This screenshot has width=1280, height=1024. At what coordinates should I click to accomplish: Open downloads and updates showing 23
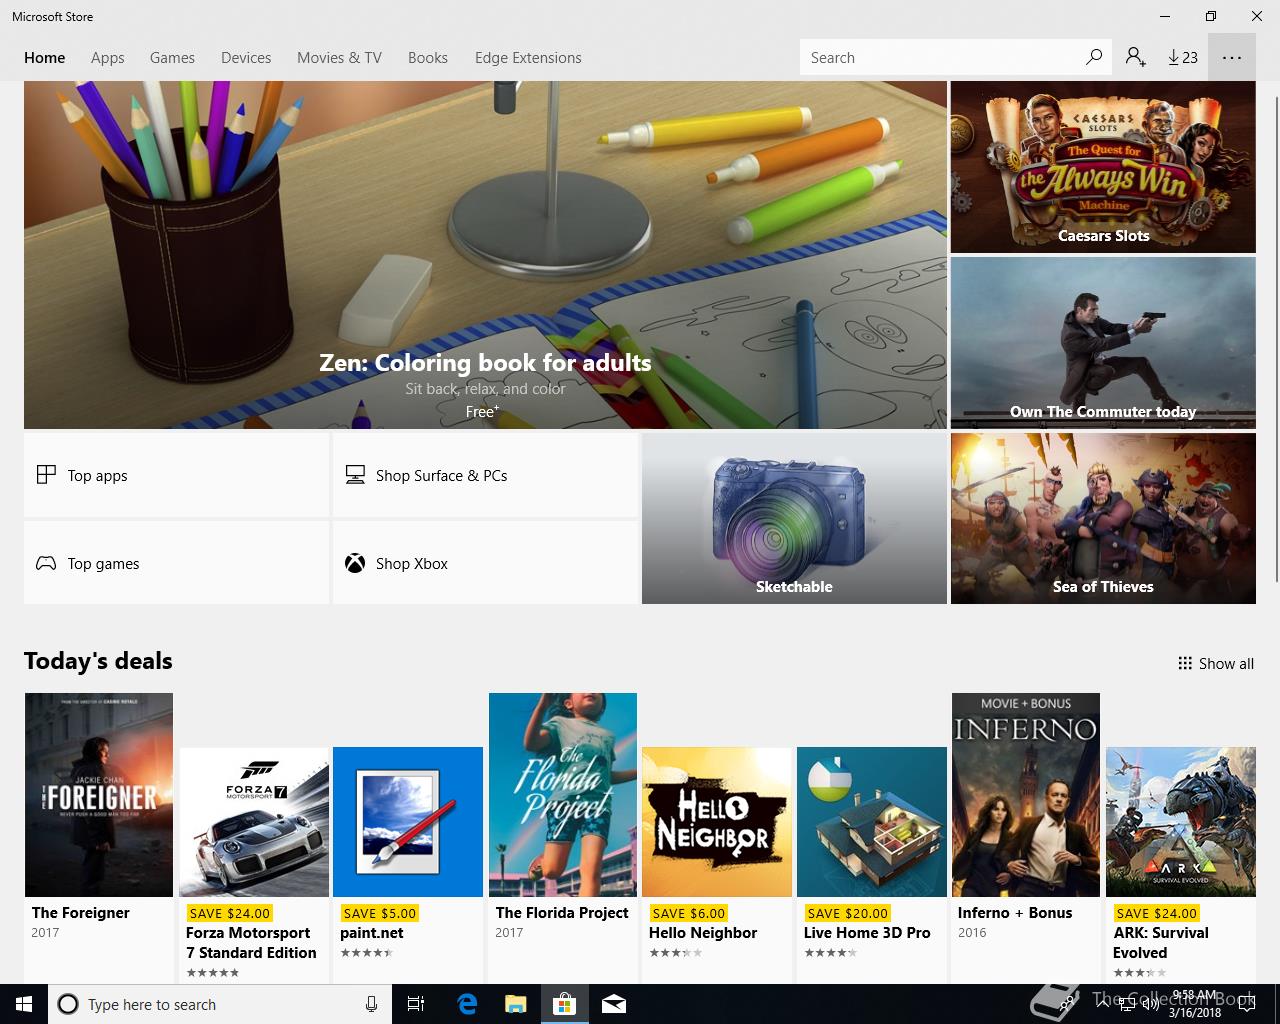click(x=1182, y=57)
